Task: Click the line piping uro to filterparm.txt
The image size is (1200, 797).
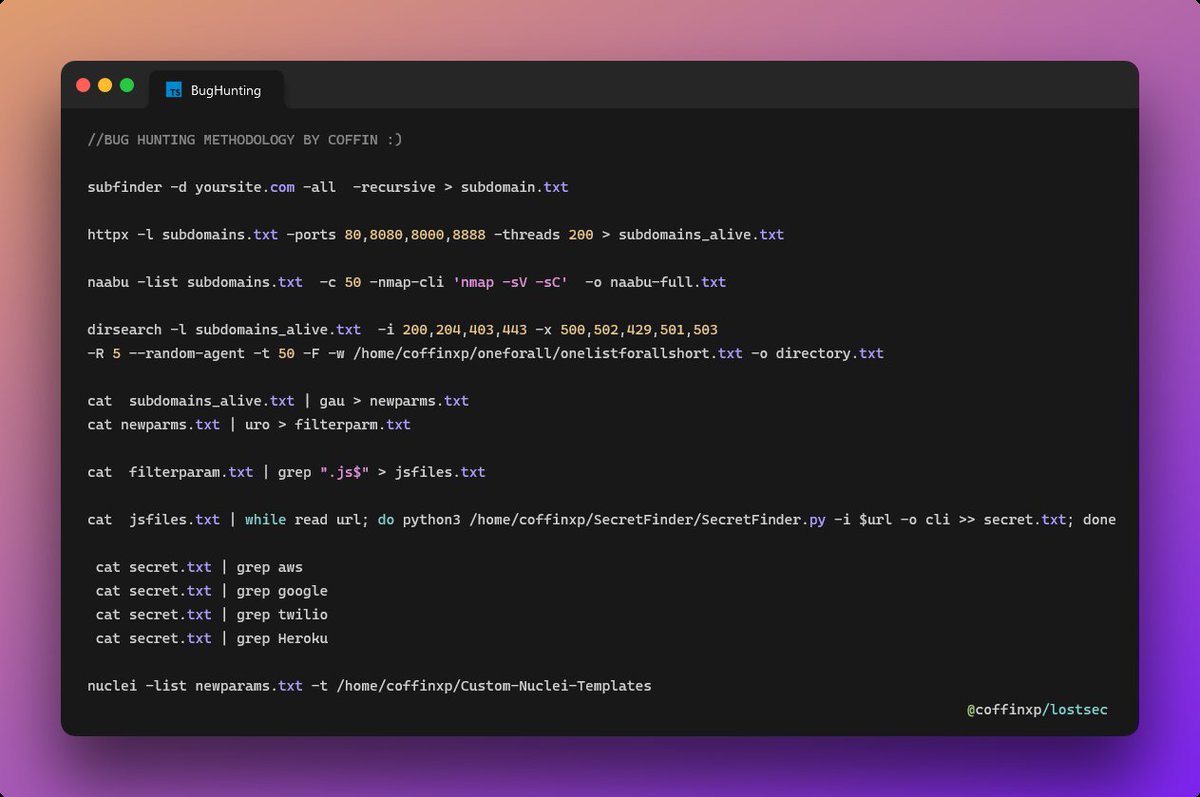Action: [x=249, y=425]
